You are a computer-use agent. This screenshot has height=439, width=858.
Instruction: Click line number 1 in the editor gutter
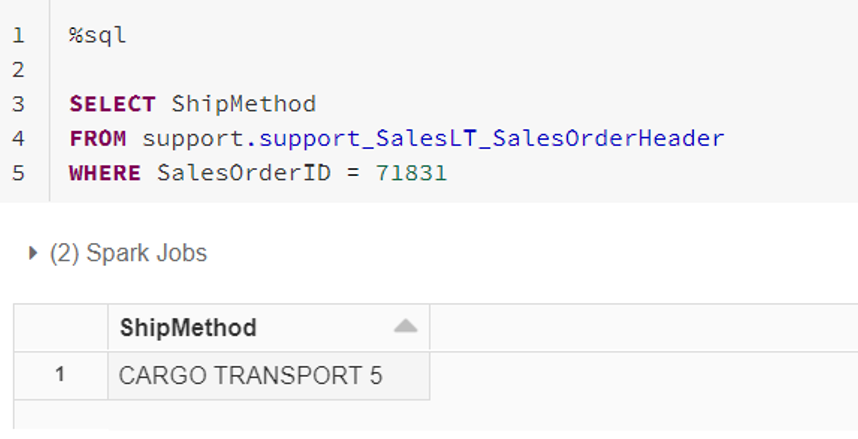(18, 36)
